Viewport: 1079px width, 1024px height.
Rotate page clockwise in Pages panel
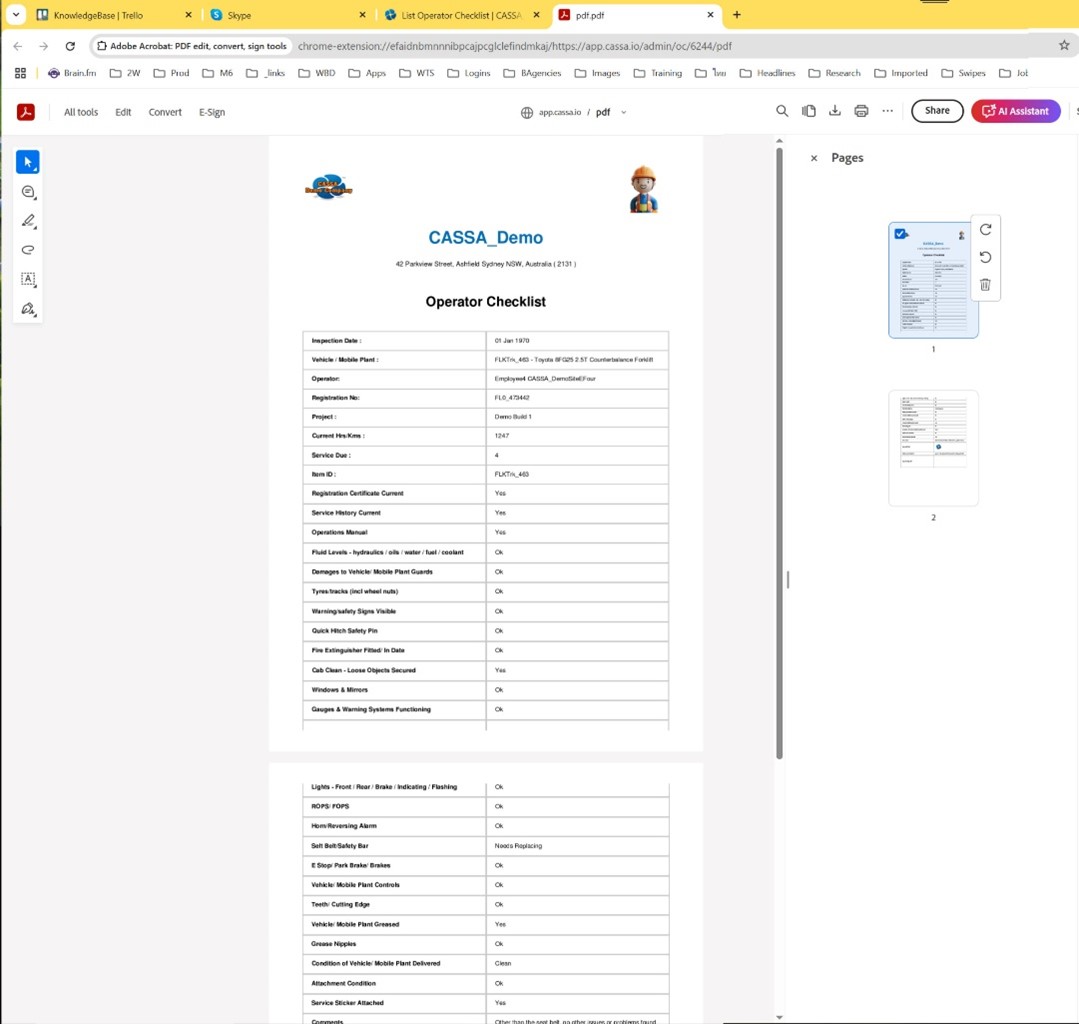(985, 229)
